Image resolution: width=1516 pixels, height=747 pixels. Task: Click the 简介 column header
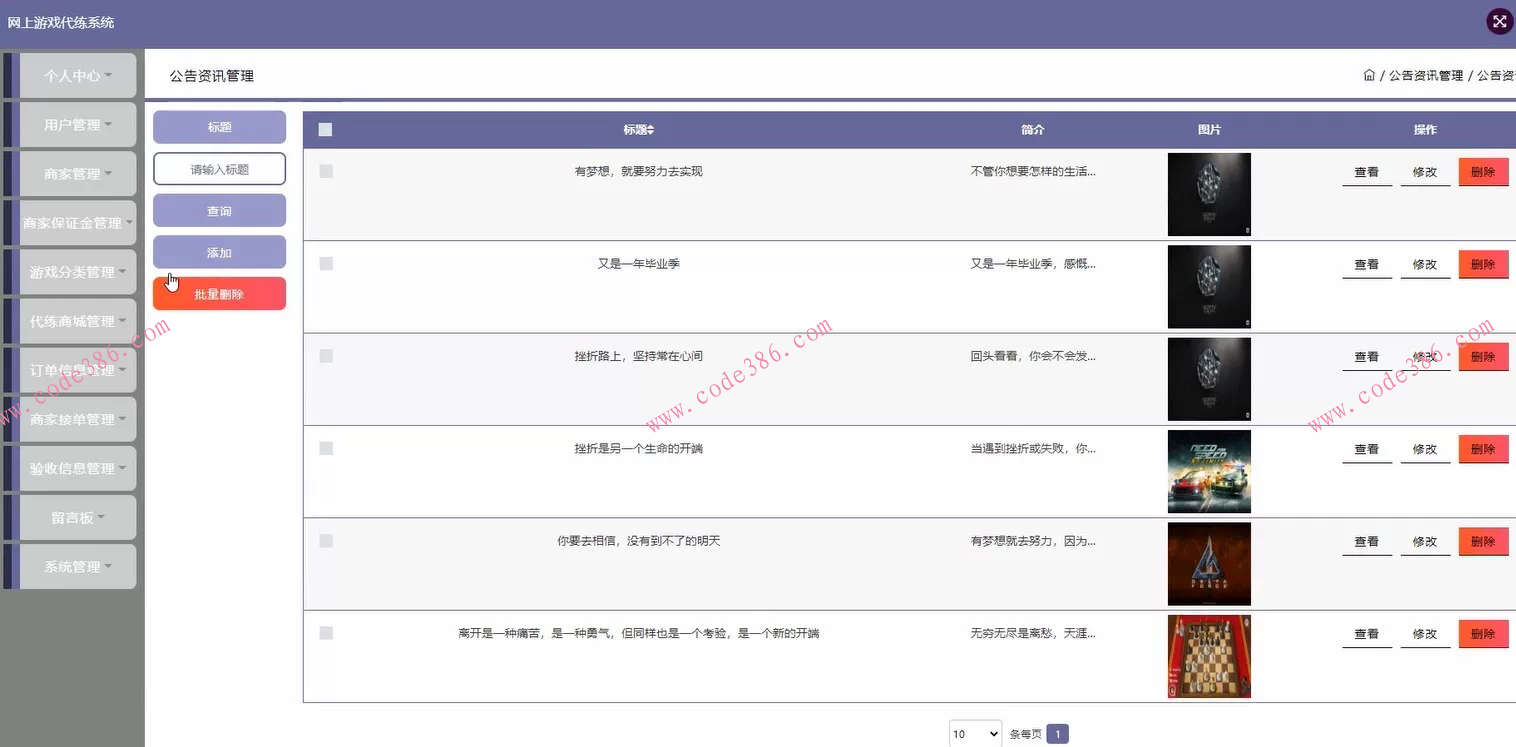1033,130
